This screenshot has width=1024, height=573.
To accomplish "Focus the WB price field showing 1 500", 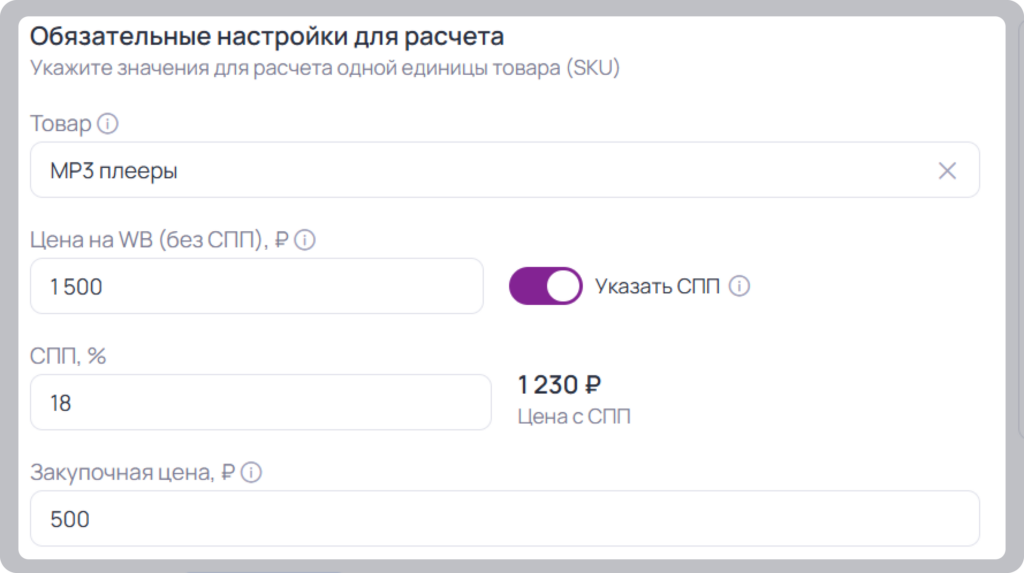I will point(257,286).
